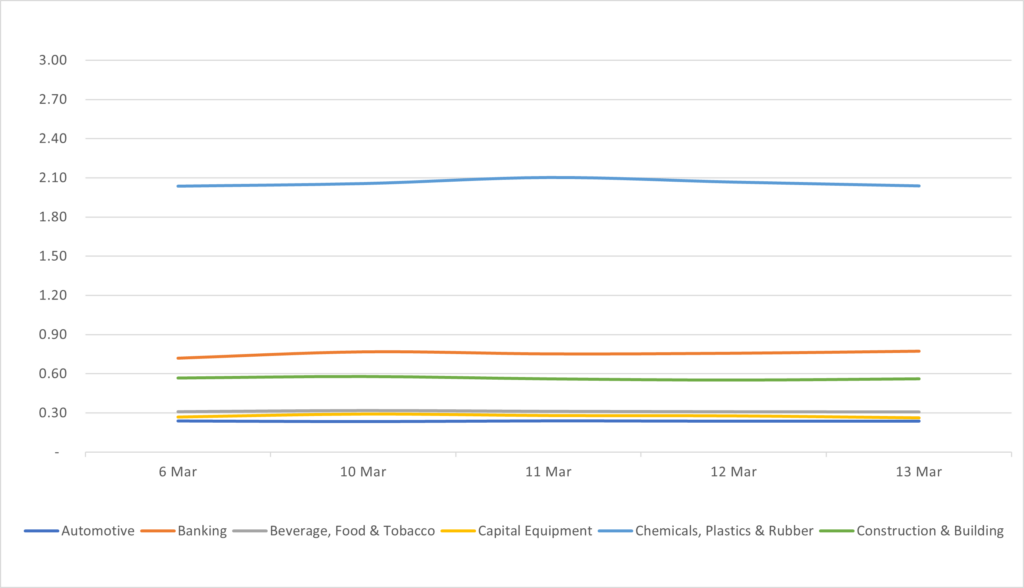Select the 2.10 y-axis label

[x=52, y=178]
